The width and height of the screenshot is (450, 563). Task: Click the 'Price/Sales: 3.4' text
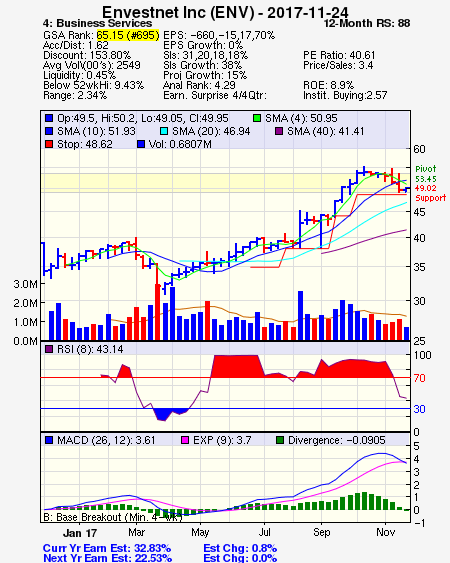tap(338, 65)
